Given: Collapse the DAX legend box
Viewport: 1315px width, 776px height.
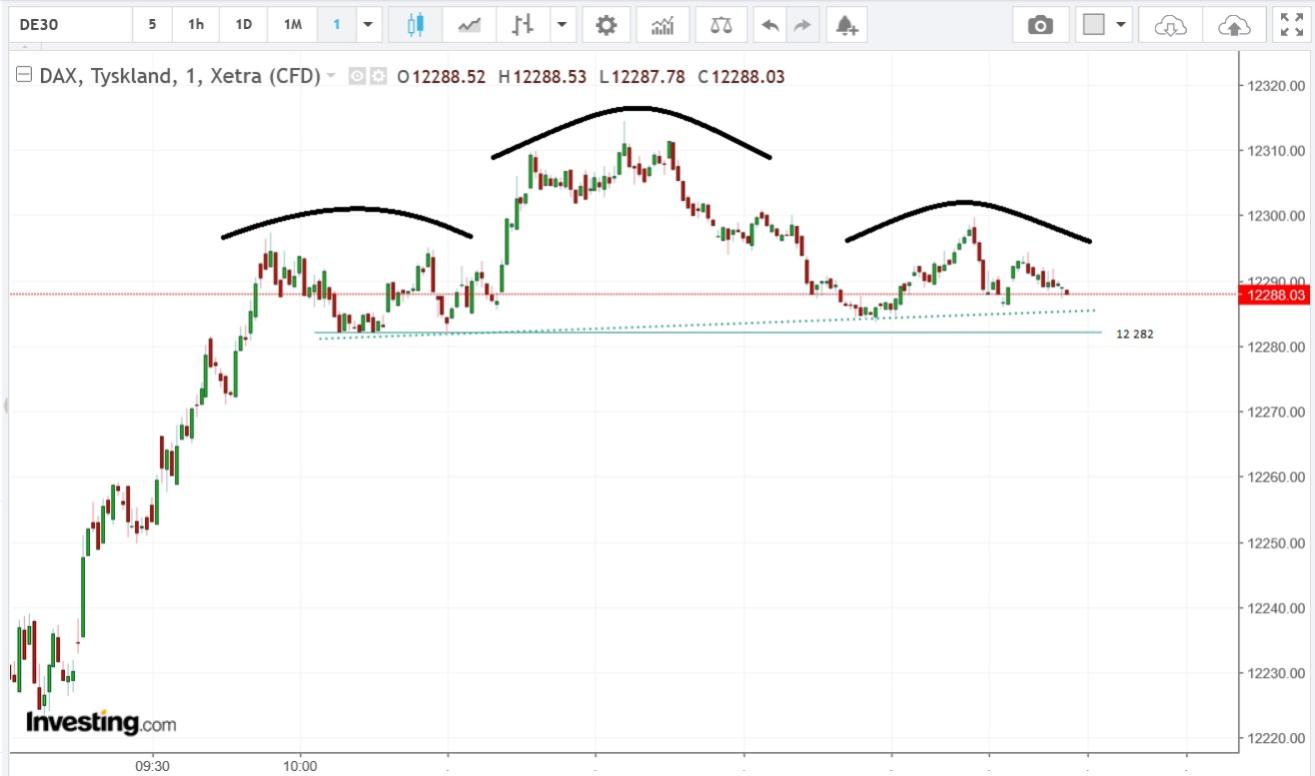Looking at the screenshot, I should click(24, 76).
